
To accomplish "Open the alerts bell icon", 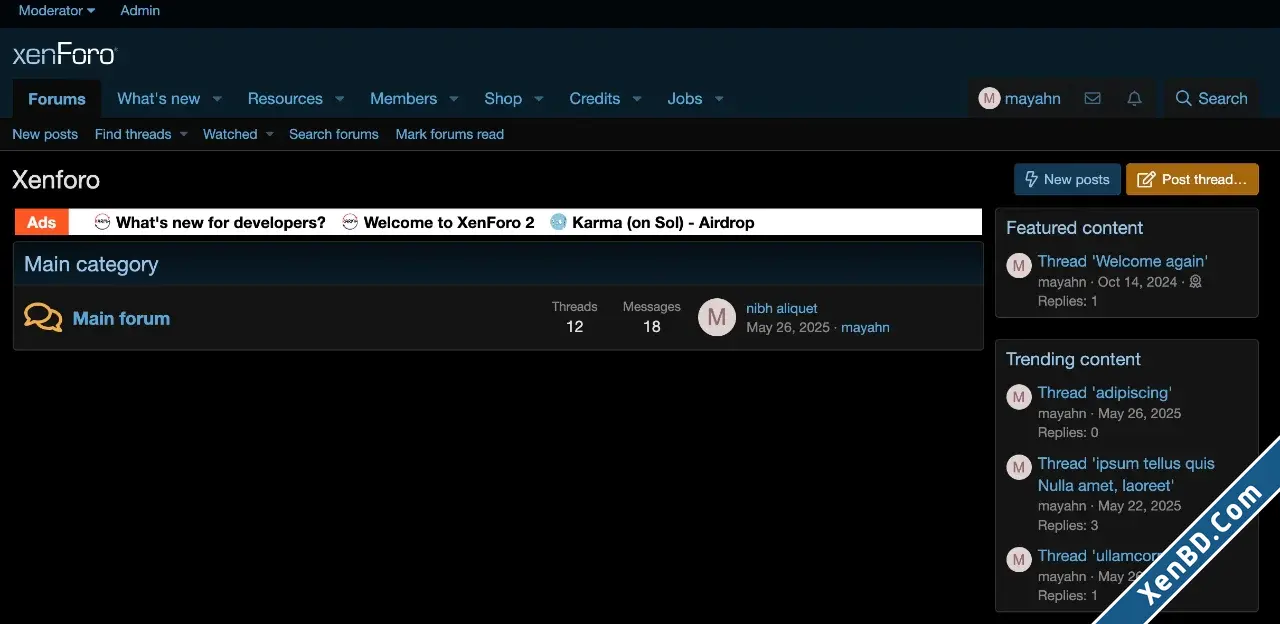I will coord(1134,98).
